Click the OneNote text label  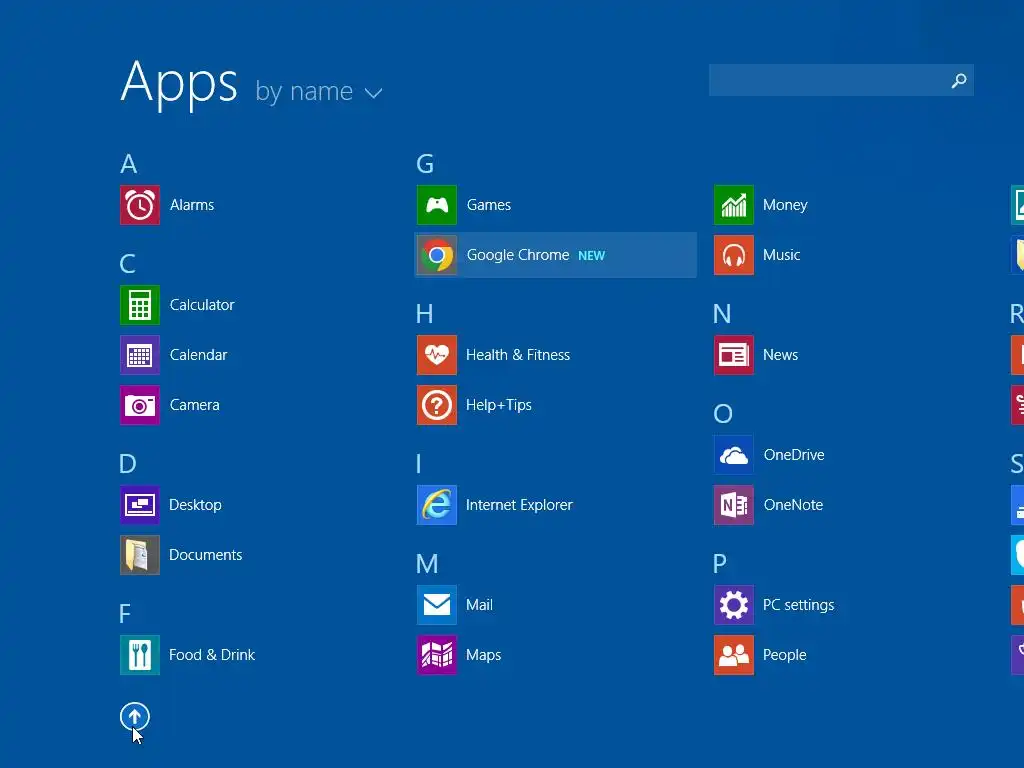pos(793,505)
